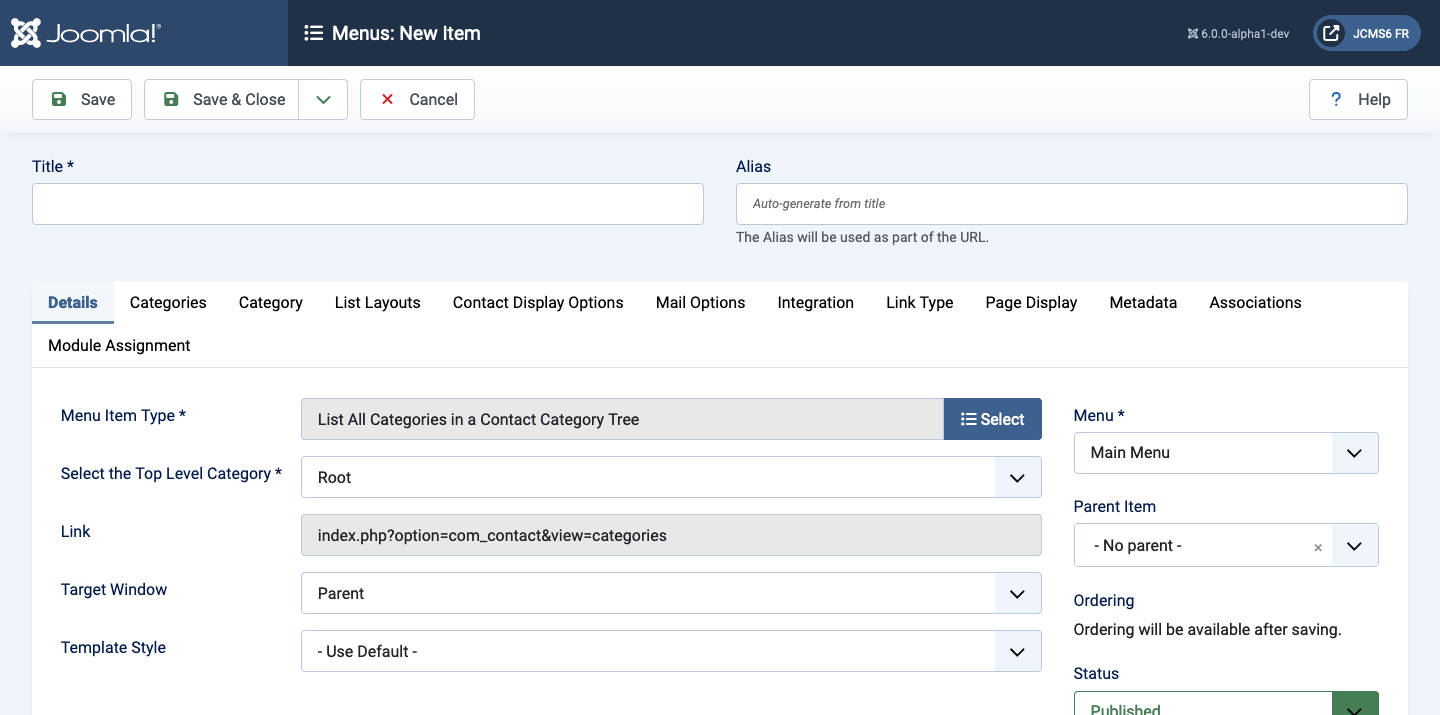1440x715 pixels.
Task: Expand the Save & Close dropdown arrow
Action: click(323, 99)
